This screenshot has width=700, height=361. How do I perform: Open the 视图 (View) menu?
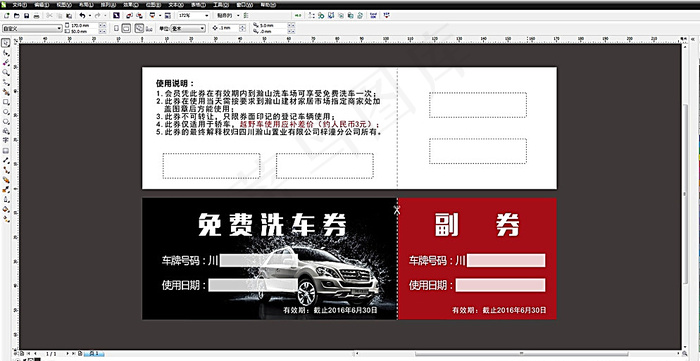[x=64, y=5]
